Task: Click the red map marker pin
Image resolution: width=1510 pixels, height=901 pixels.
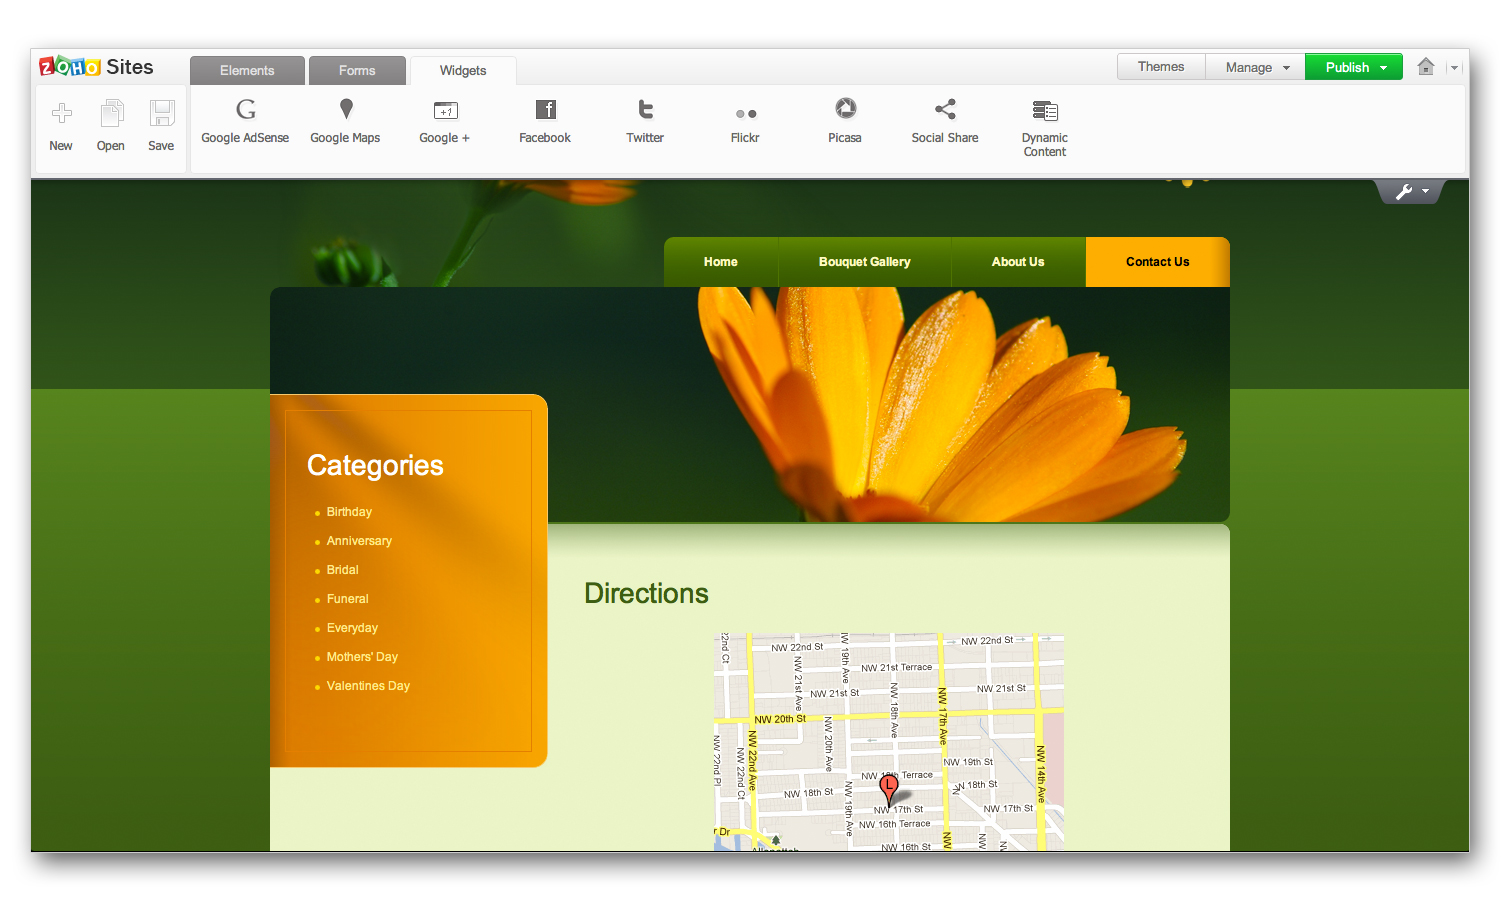Action: (889, 790)
